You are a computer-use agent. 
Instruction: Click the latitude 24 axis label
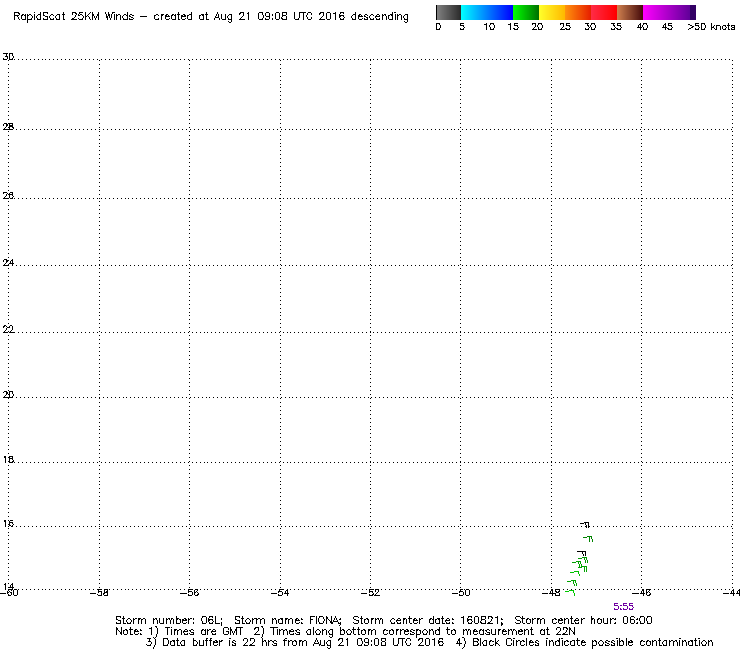pos(8,263)
